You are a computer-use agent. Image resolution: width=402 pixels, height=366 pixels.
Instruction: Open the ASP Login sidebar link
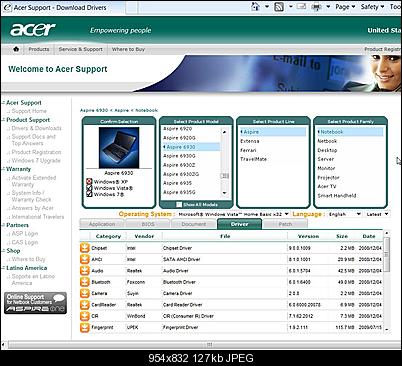(25, 233)
